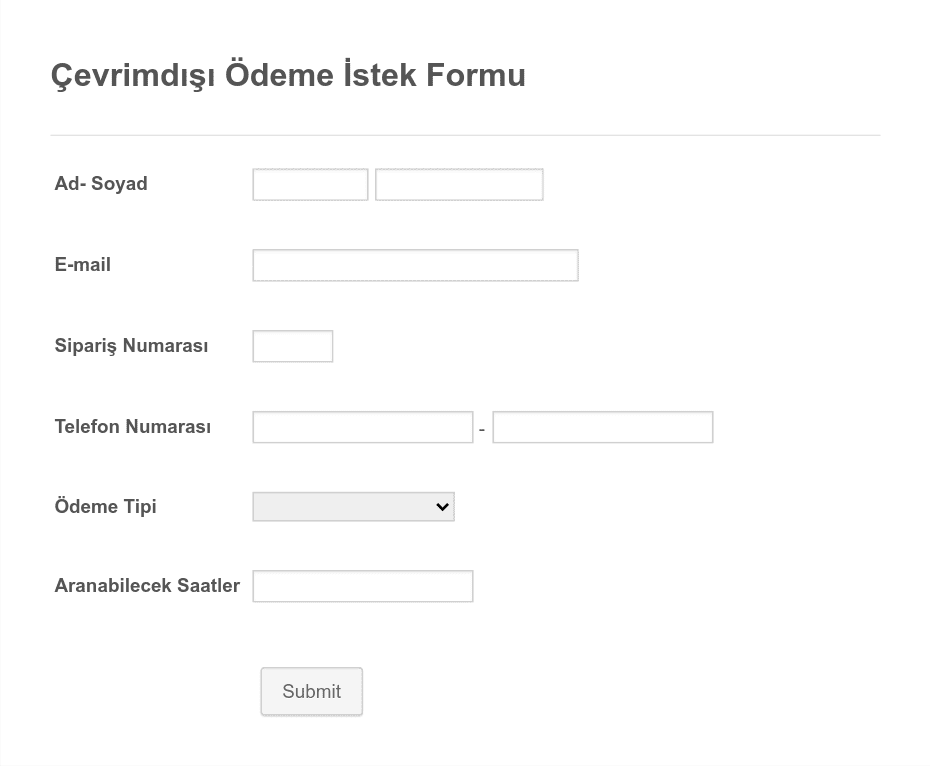This screenshot has height=766, width=930.
Task: Click the Aranabilecek Saatler label
Action: (147, 586)
